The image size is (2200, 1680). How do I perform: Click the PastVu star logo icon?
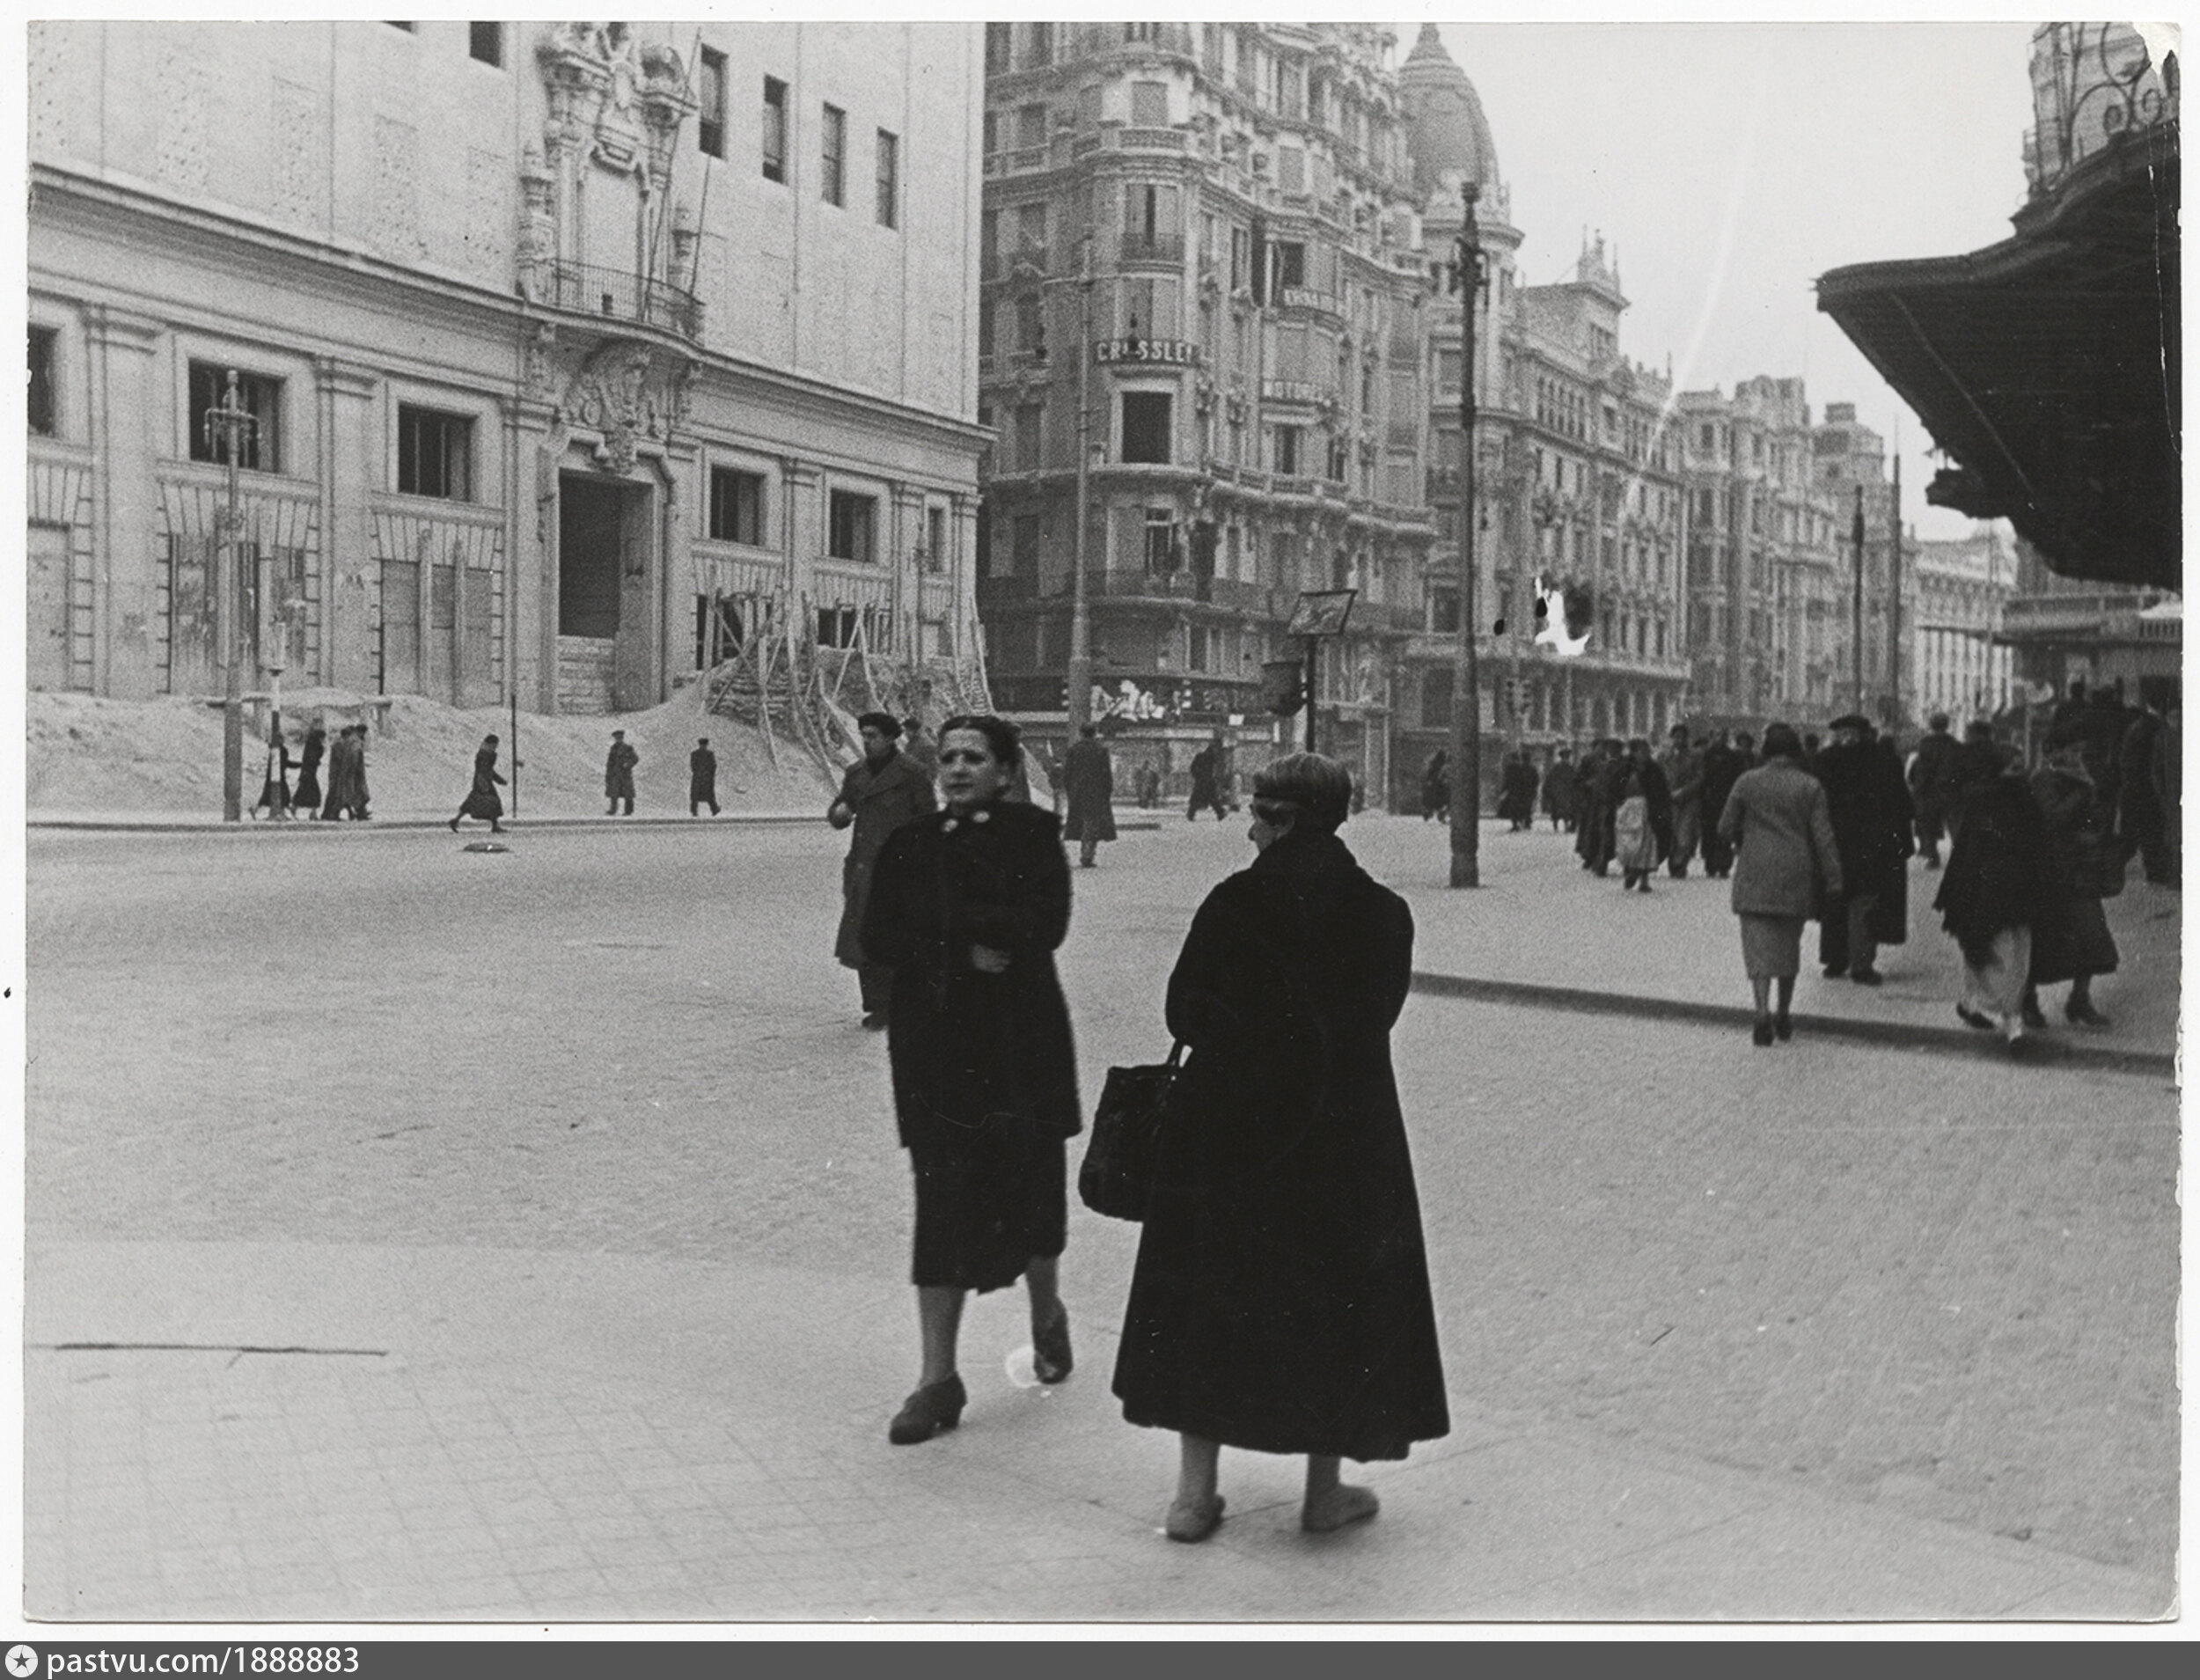tap(20, 1661)
